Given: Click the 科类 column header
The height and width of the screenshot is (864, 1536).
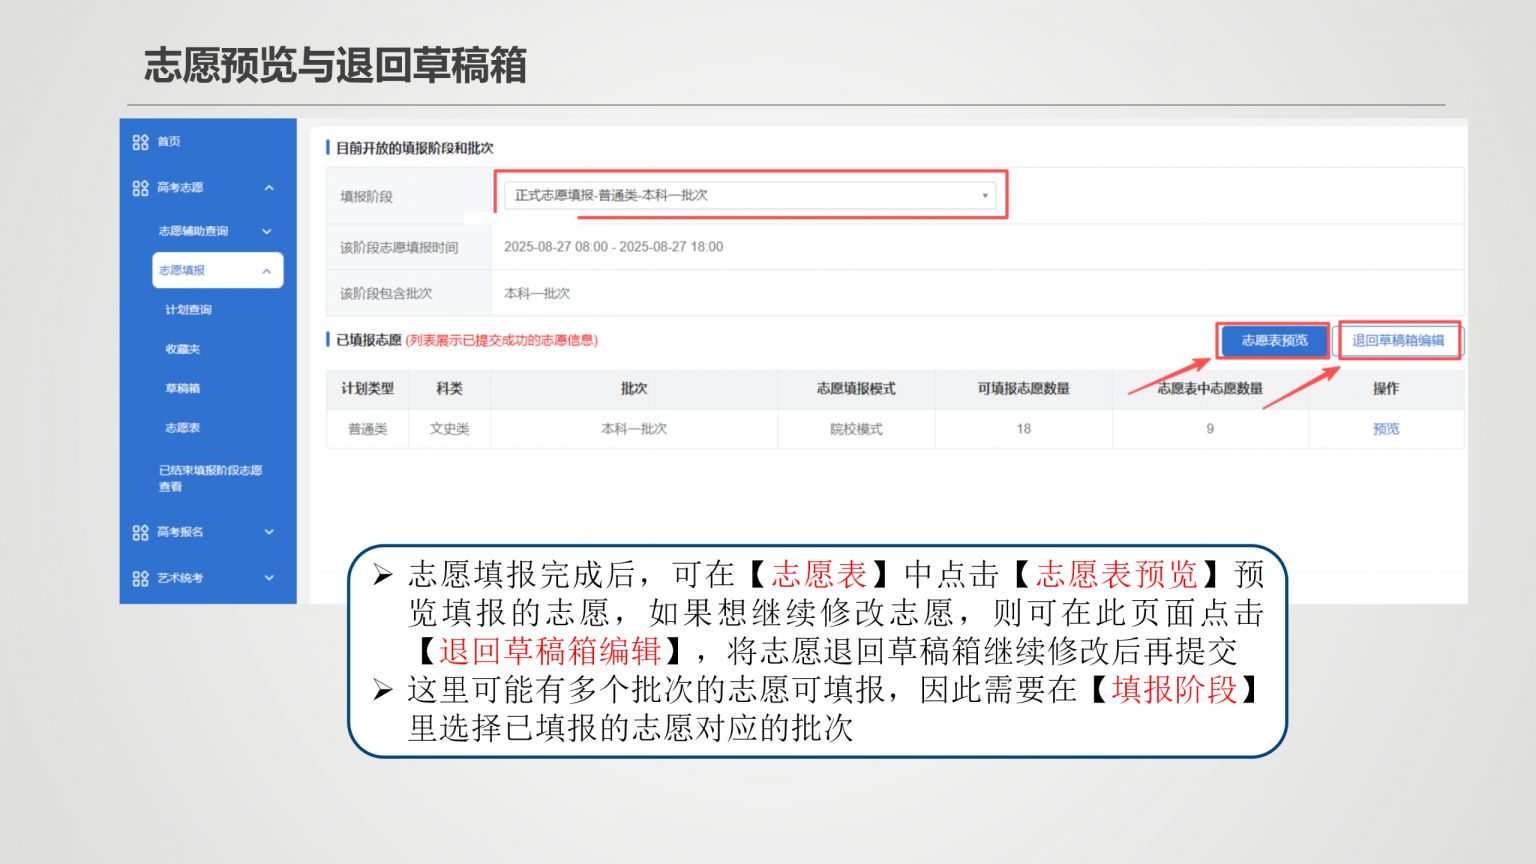Looking at the screenshot, I should [449, 389].
